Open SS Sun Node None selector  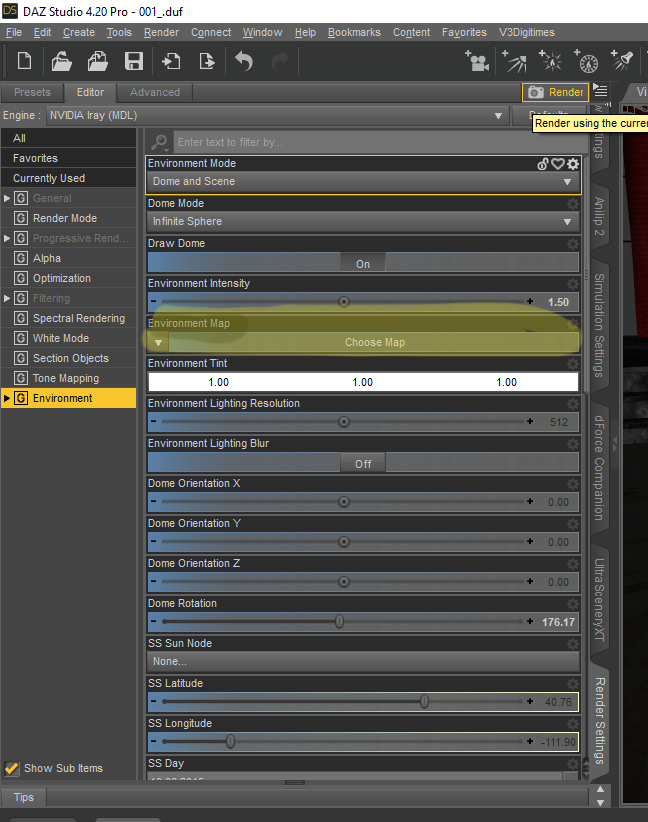pos(363,662)
